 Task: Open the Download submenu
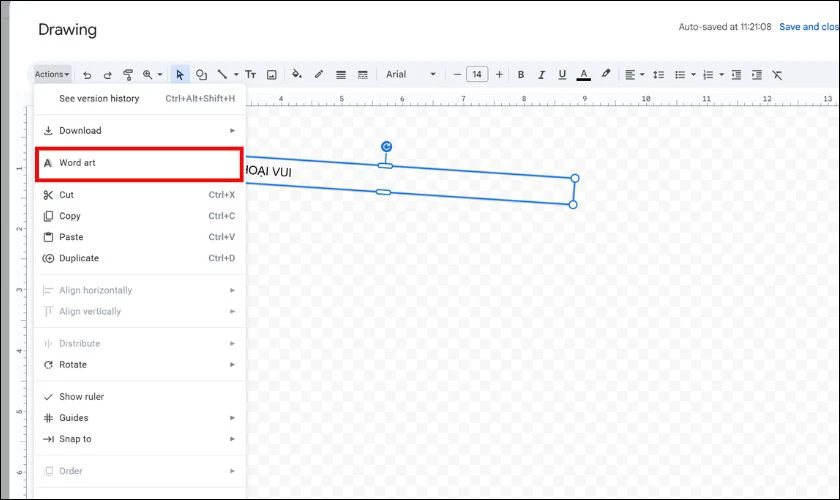140,131
